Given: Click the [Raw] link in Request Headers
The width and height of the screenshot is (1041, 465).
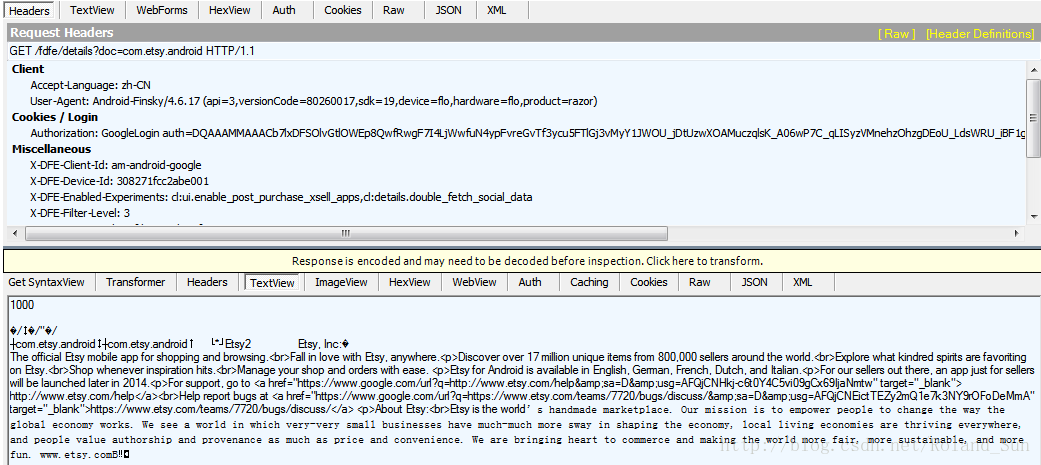Looking at the screenshot, I should pyautogui.click(x=896, y=33).
